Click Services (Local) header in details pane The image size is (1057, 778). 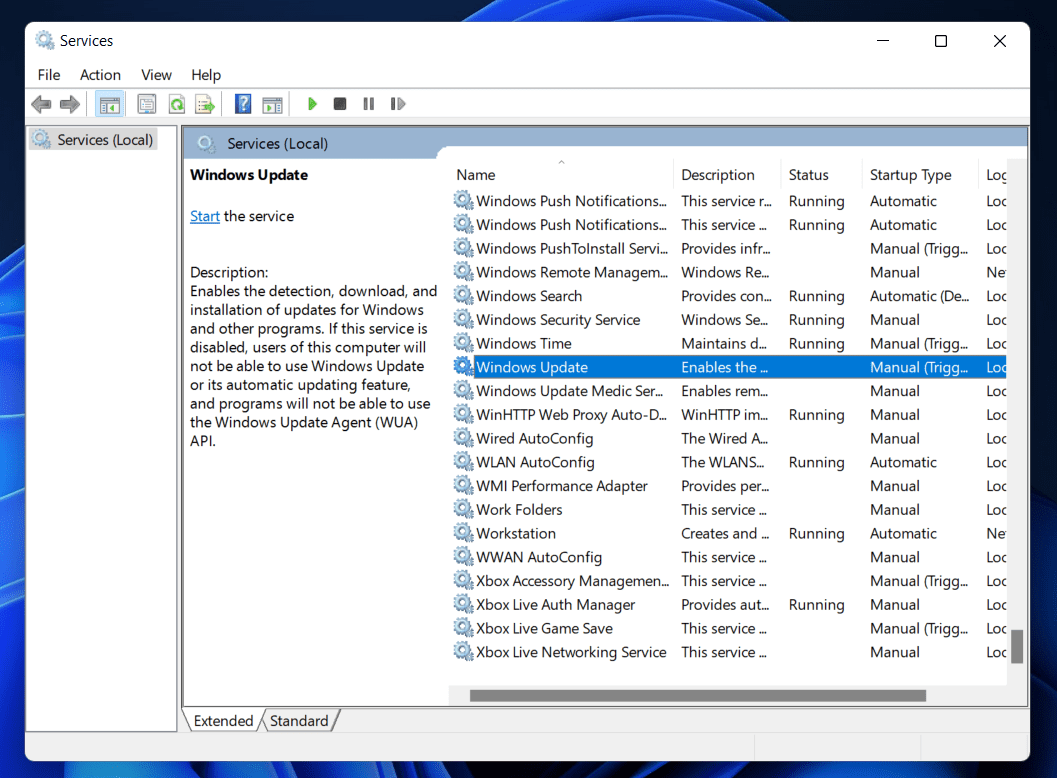pos(277,144)
